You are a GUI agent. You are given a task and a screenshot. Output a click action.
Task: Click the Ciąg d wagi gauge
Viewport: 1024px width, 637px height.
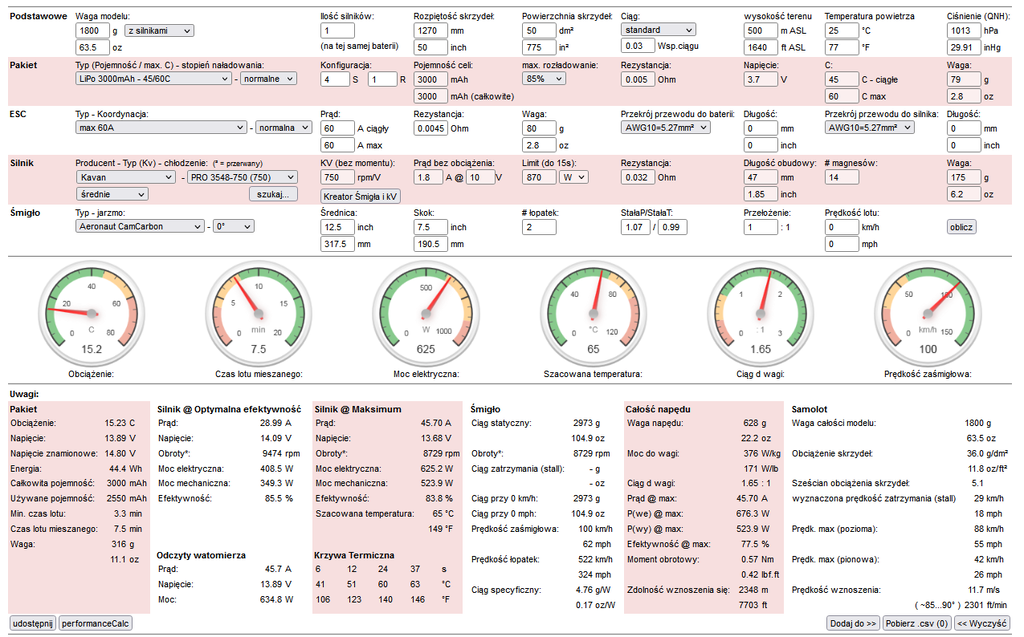tap(761, 313)
